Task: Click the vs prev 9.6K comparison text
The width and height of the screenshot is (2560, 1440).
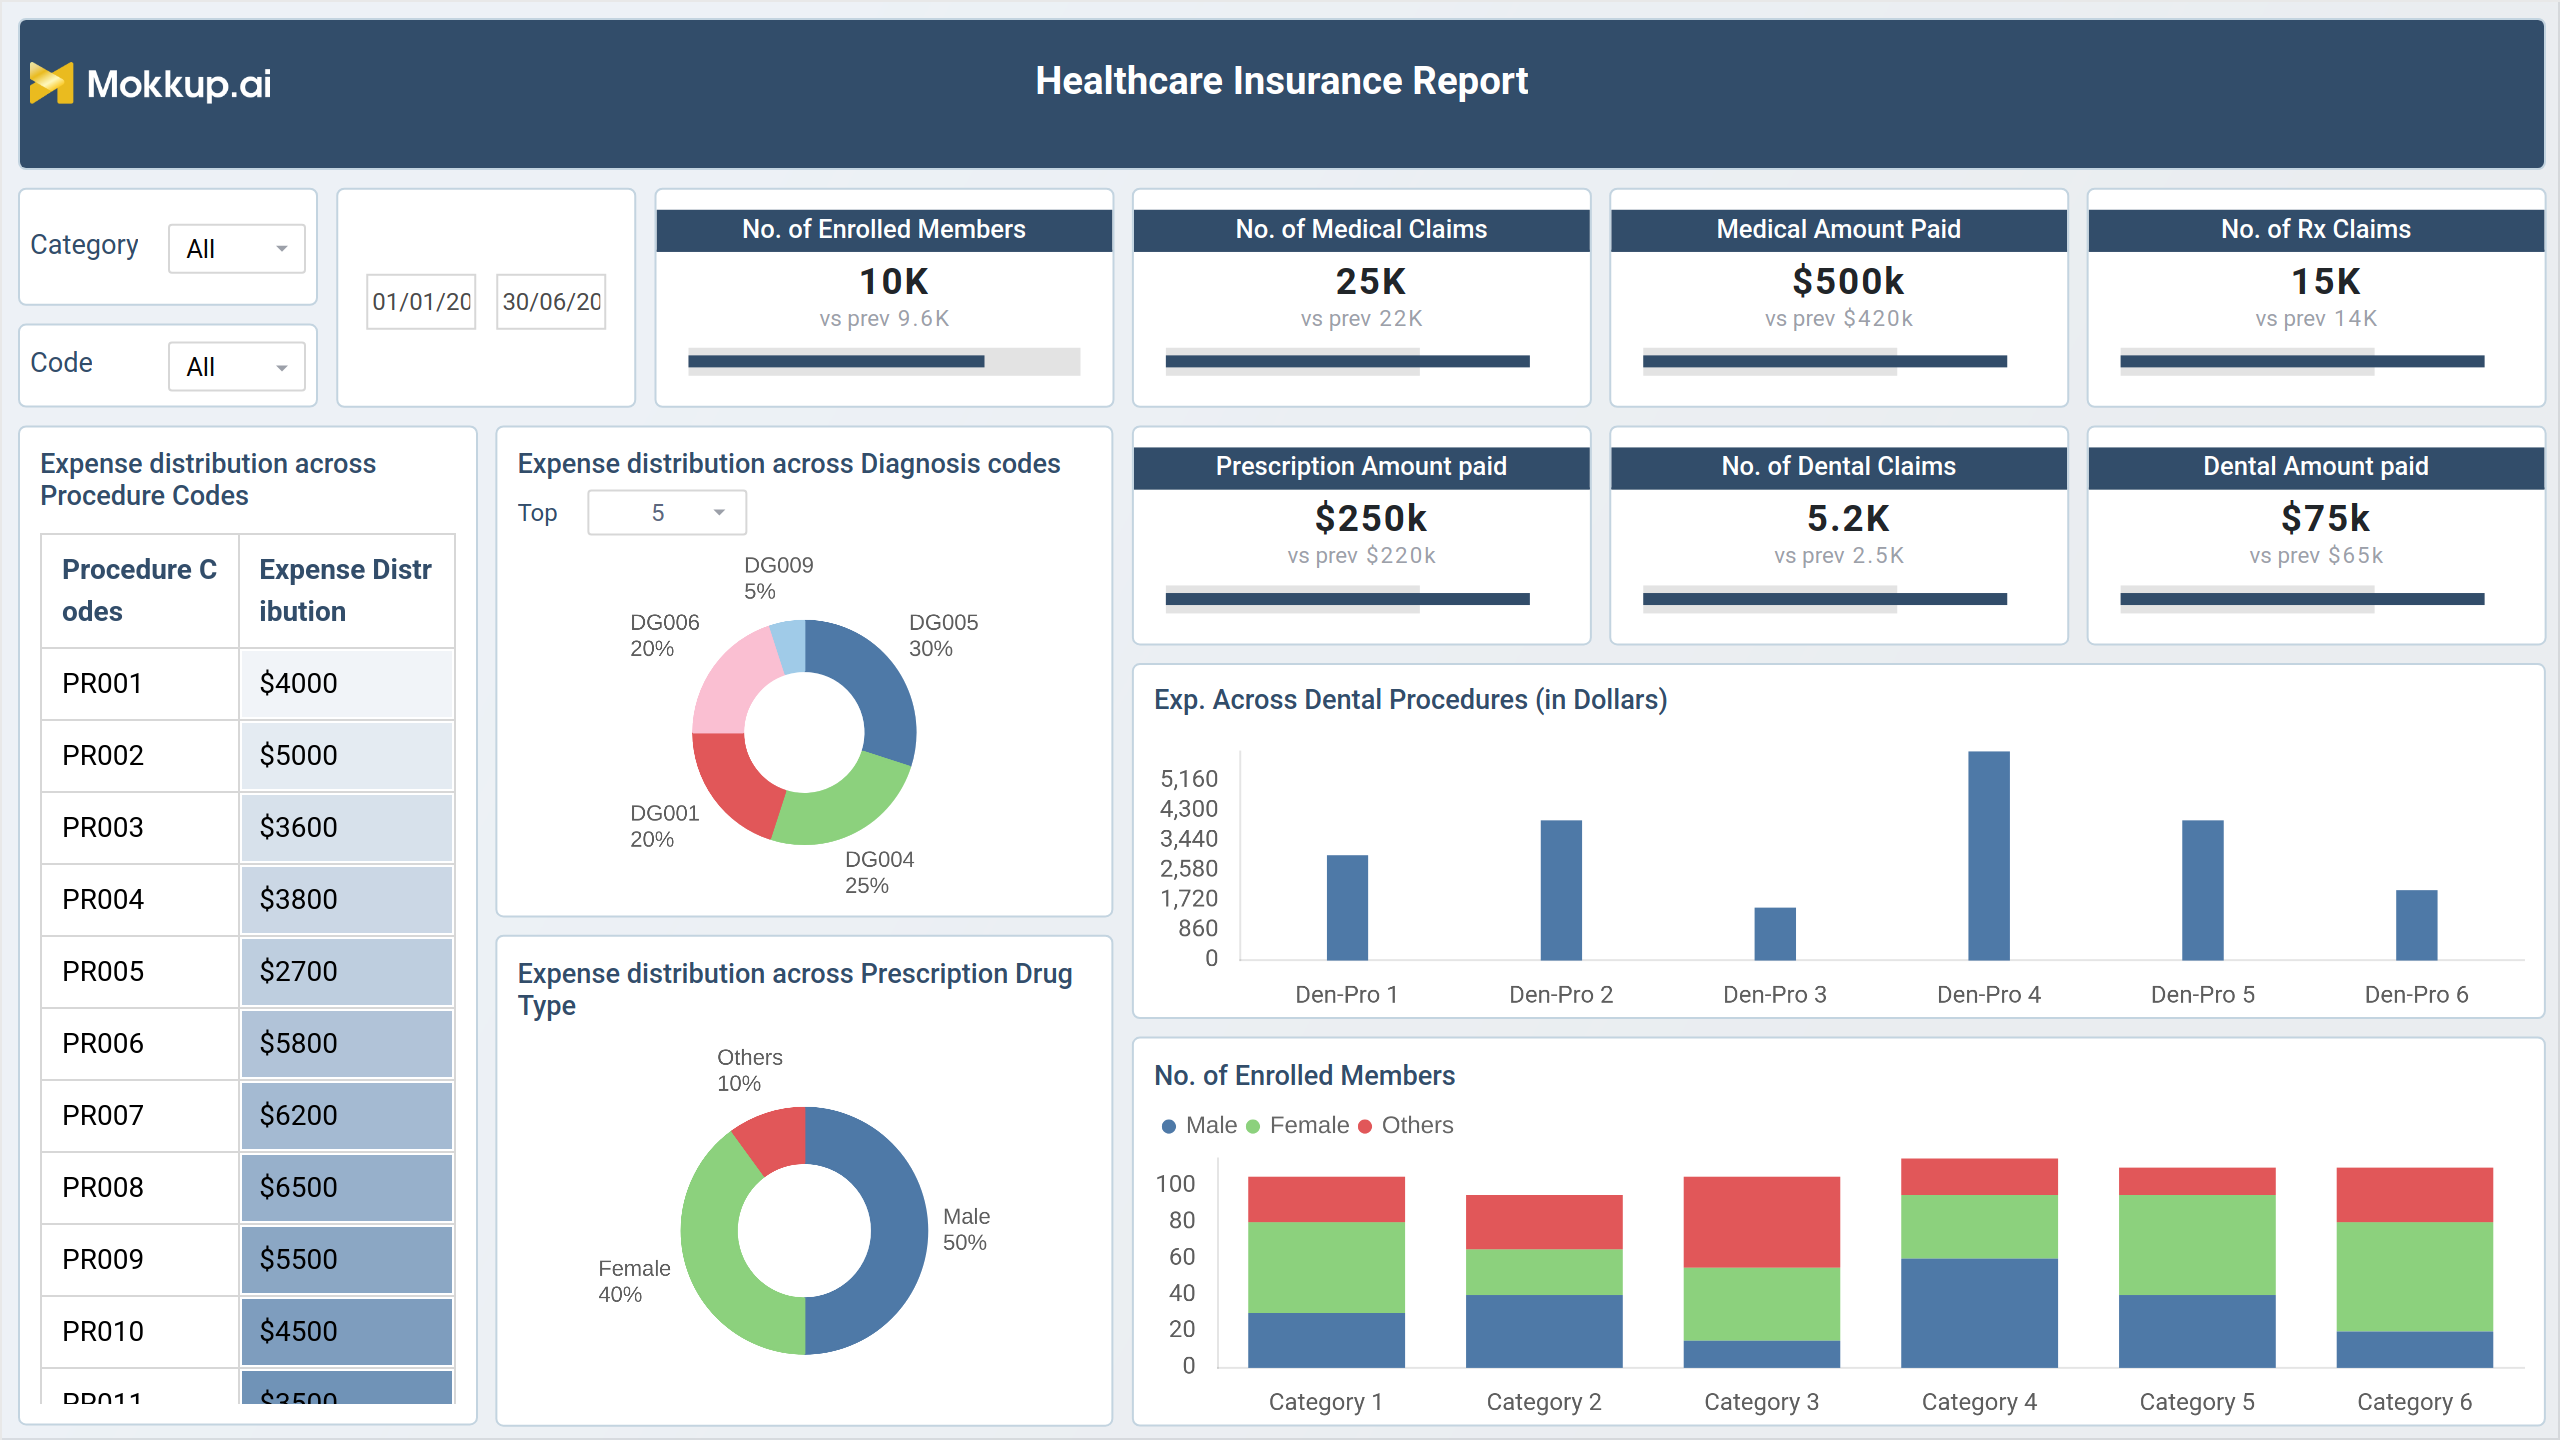Action: 884,319
